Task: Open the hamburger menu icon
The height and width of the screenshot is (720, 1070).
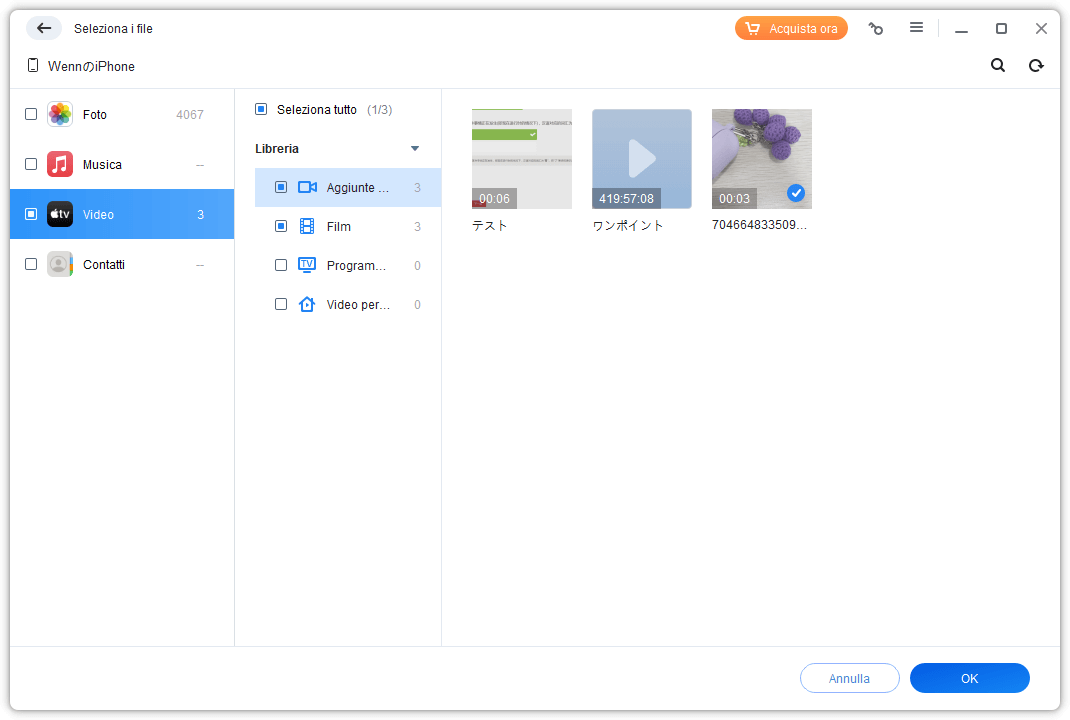Action: (x=916, y=28)
